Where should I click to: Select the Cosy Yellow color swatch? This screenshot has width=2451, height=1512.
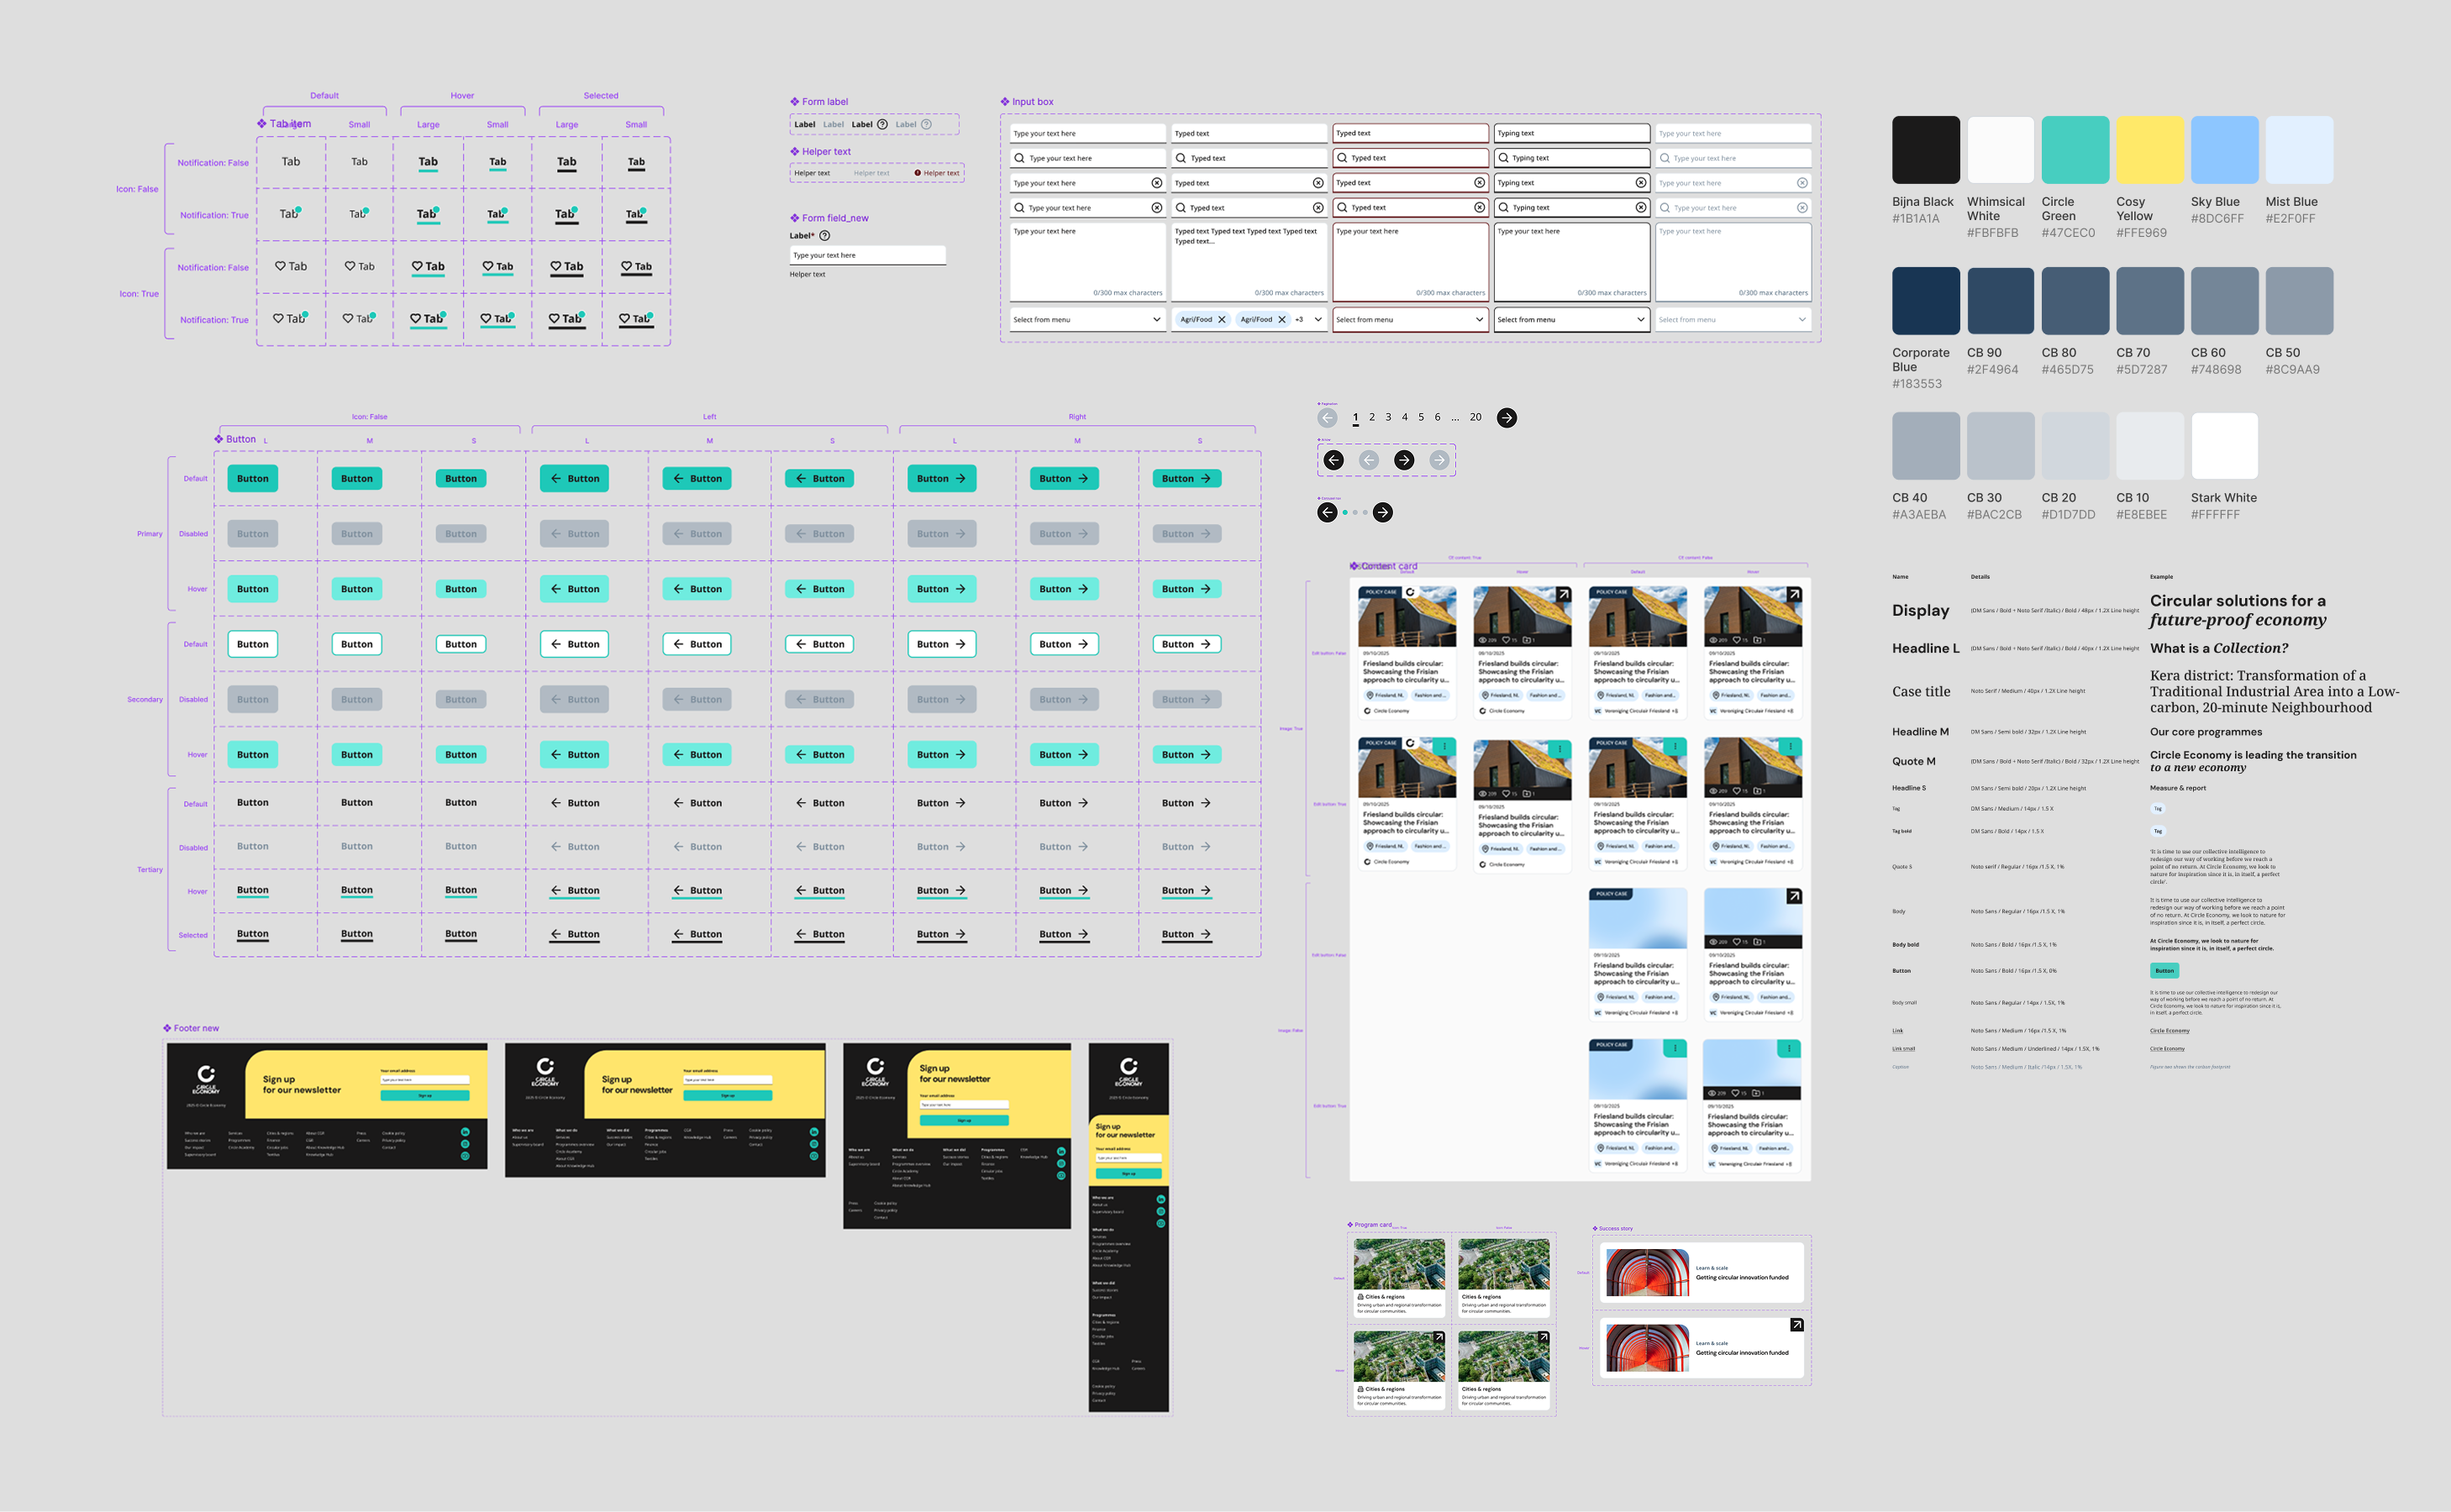[2149, 150]
